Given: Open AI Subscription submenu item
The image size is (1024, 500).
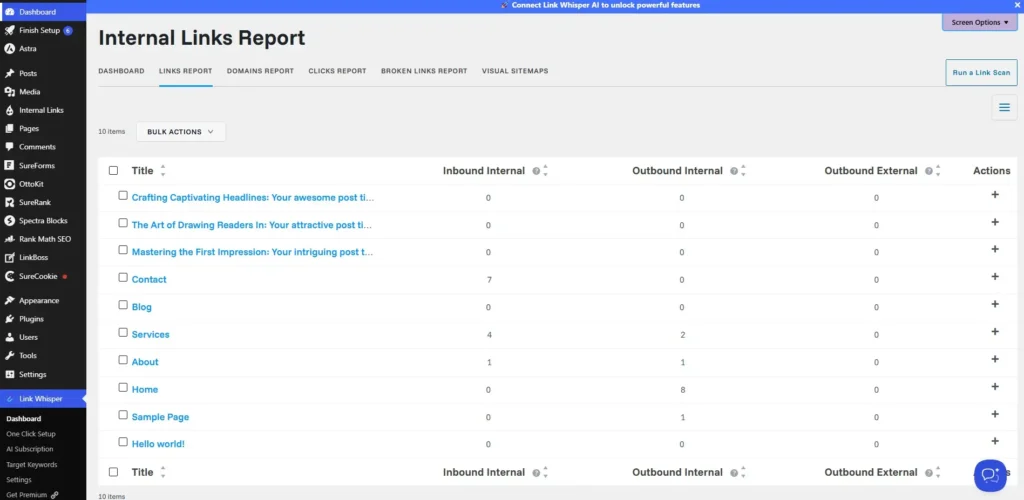Looking at the screenshot, I should [29, 449].
